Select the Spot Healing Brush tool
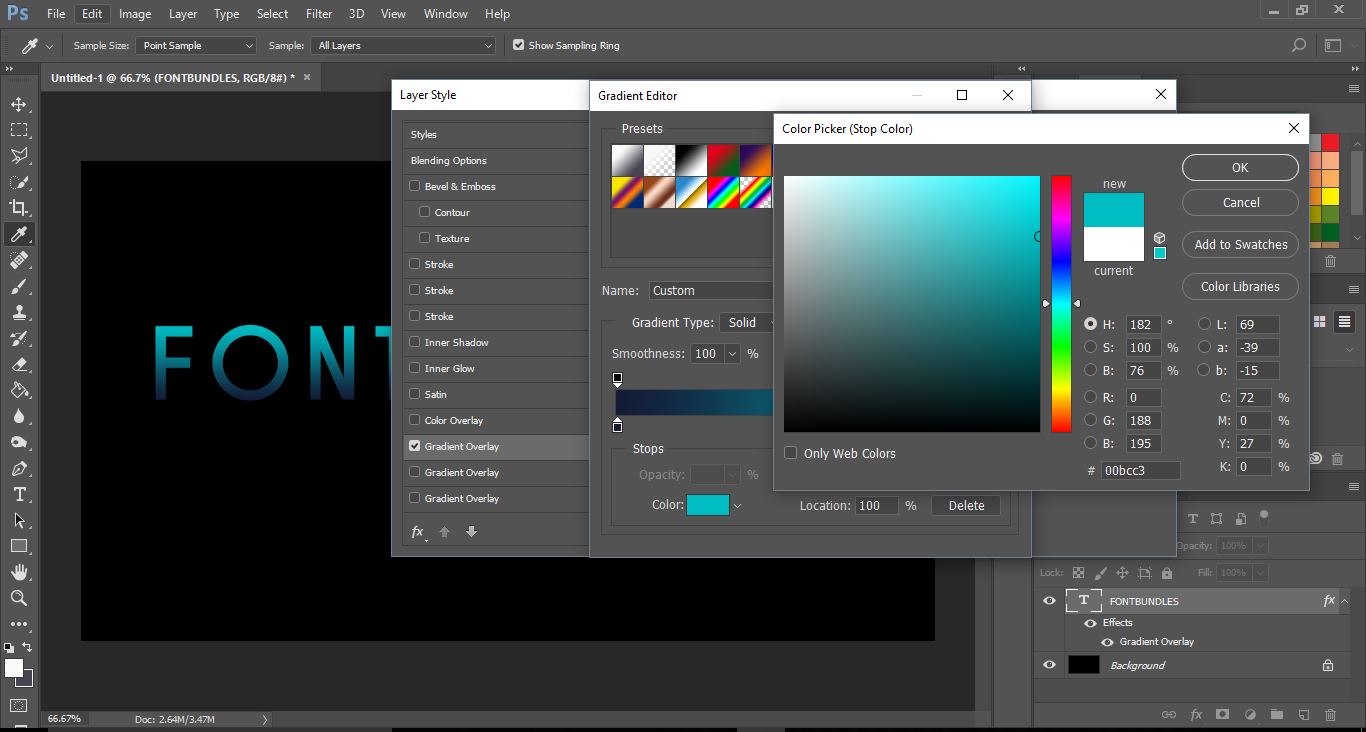Screen dimensions: 1366x732 pos(19,260)
